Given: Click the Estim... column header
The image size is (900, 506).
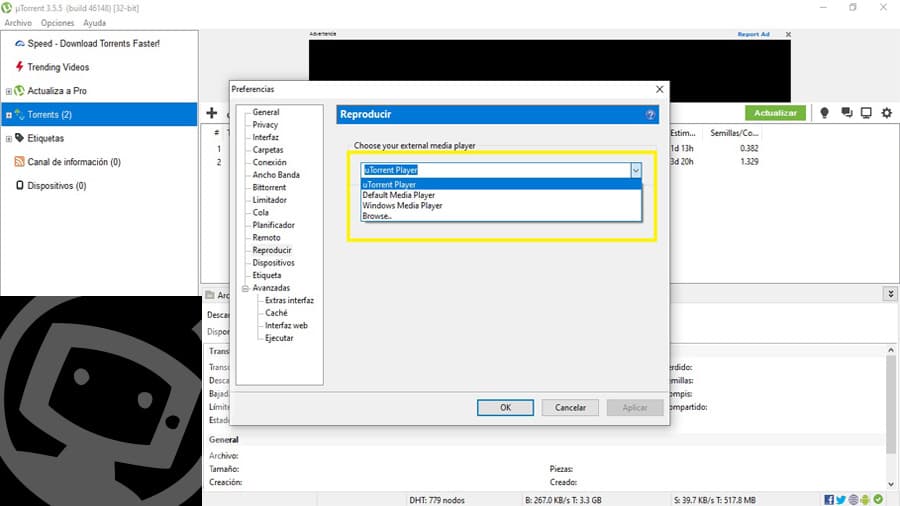Looking at the screenshot, I should point(683,133).
